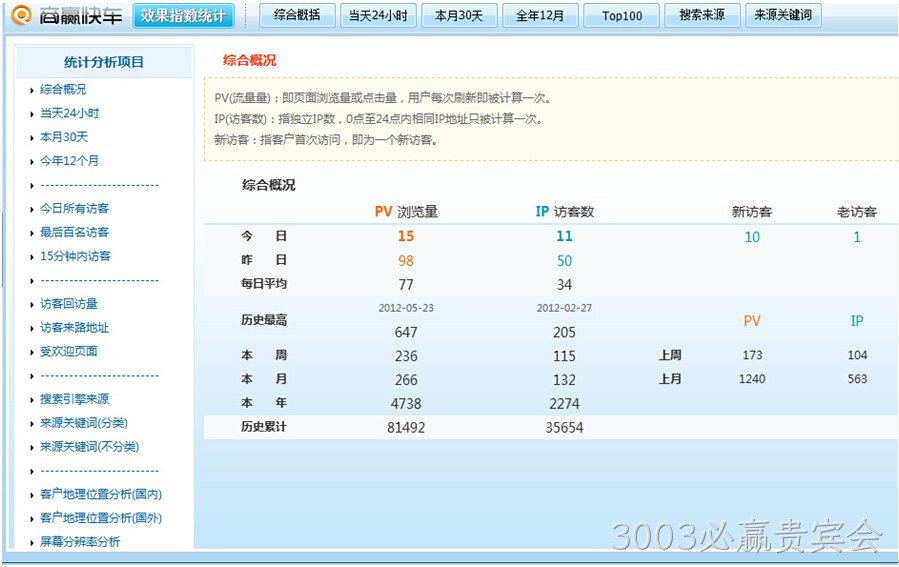Click the 新访客 column header
This screenshot has width=899, height=567.
coord(752,212)
